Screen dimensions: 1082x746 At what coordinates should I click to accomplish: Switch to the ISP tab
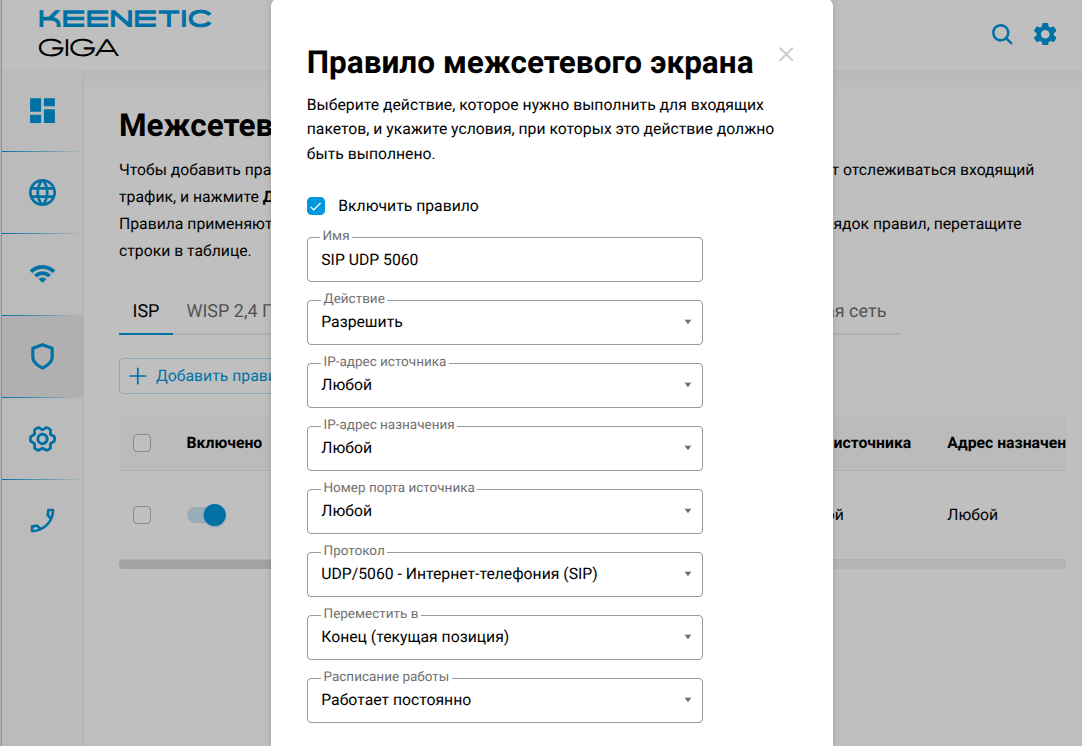pyautogui.click(x=146, y=311)
